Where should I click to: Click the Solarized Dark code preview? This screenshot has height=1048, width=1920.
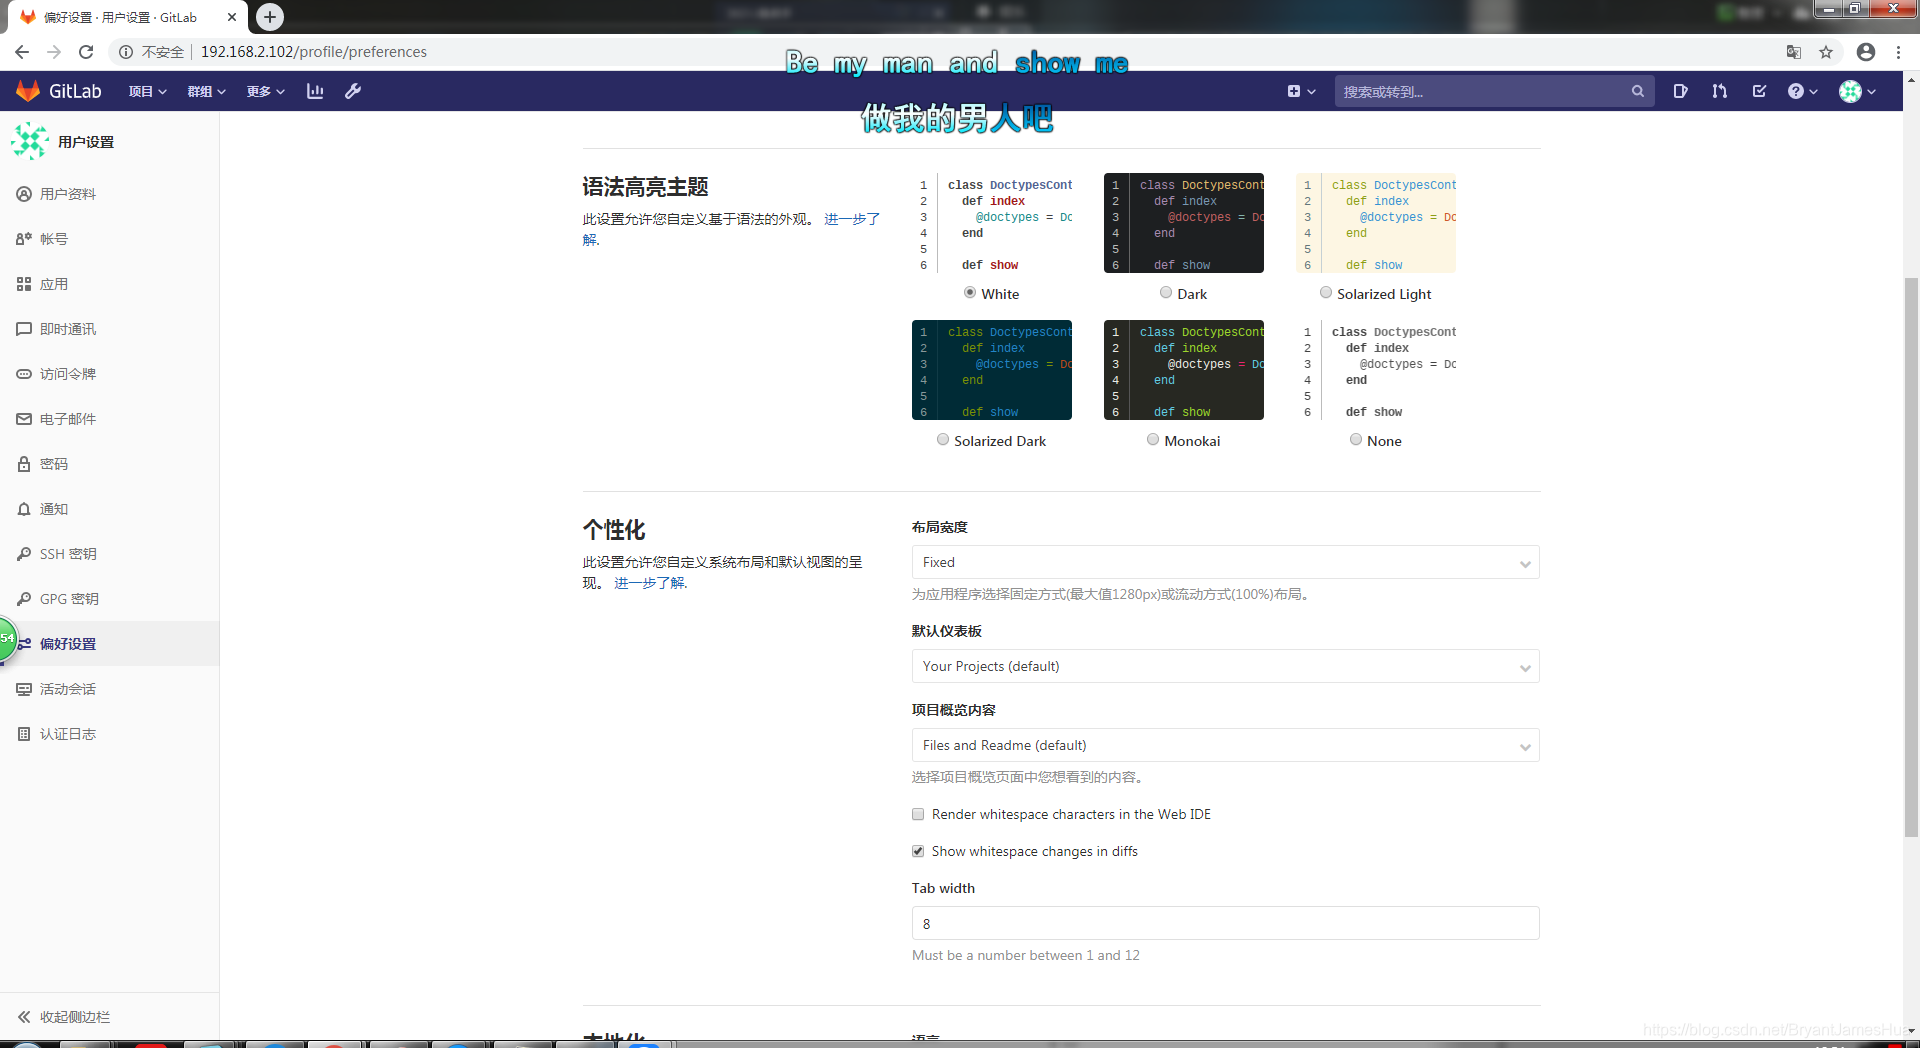pos(992,370)
